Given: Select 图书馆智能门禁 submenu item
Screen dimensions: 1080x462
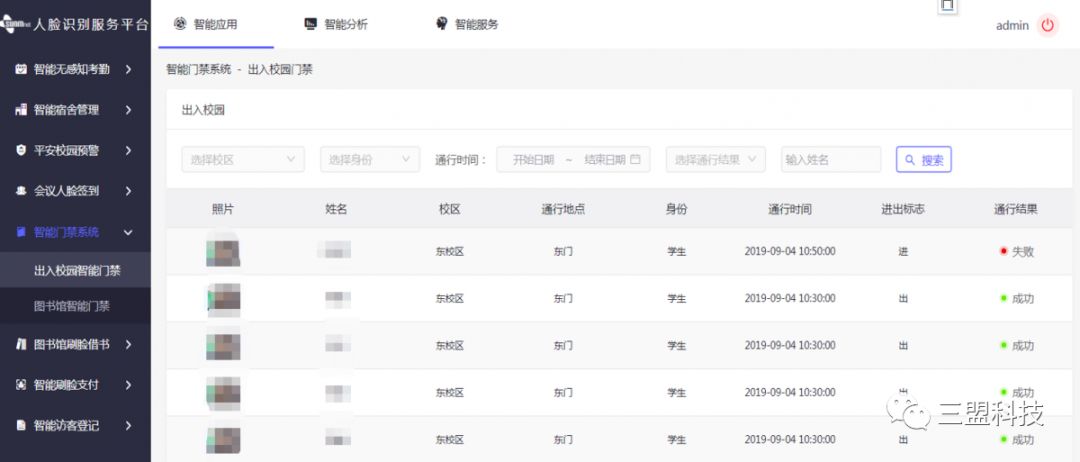Looking at the screenshot, I should pos(72,306).
